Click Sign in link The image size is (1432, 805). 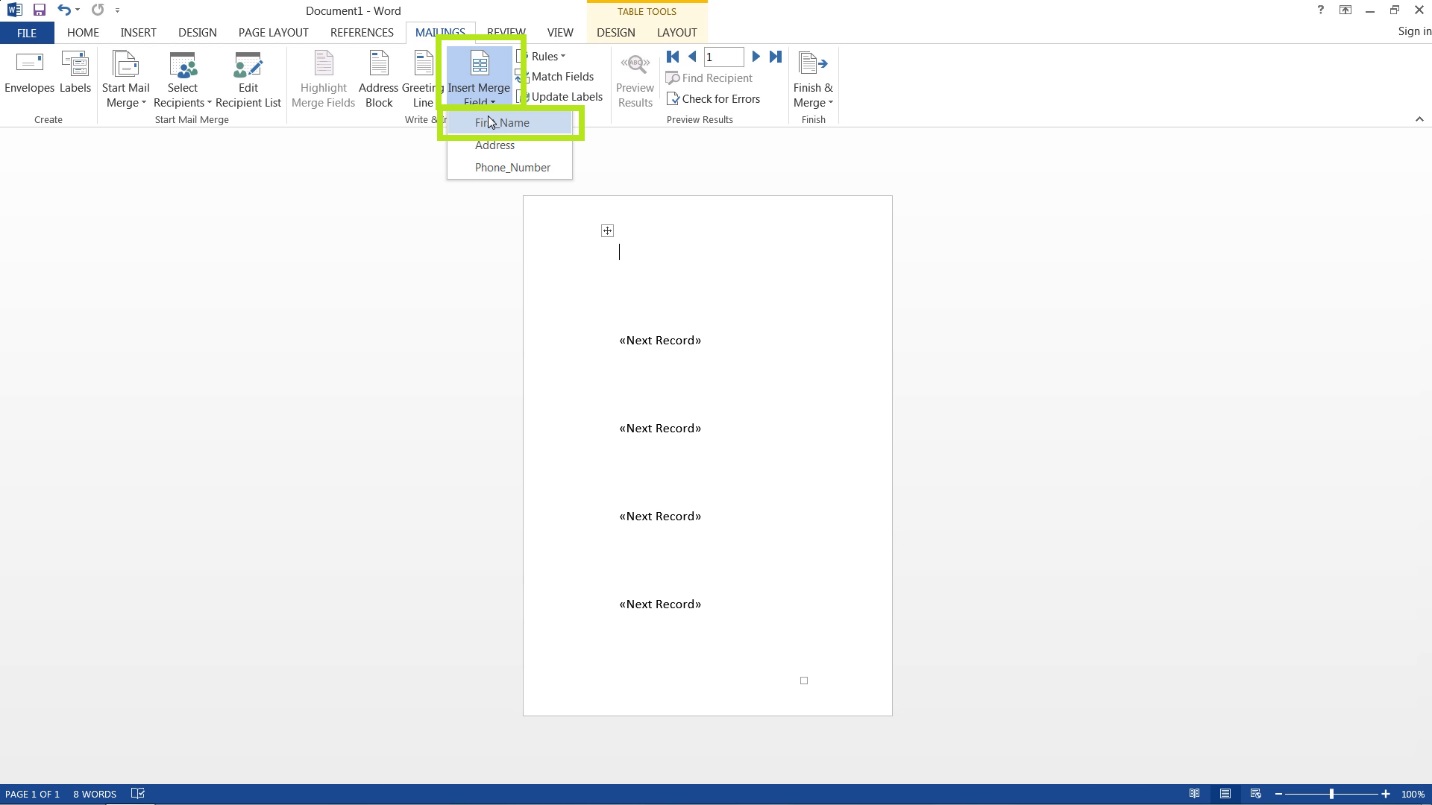coord(1414,32)
